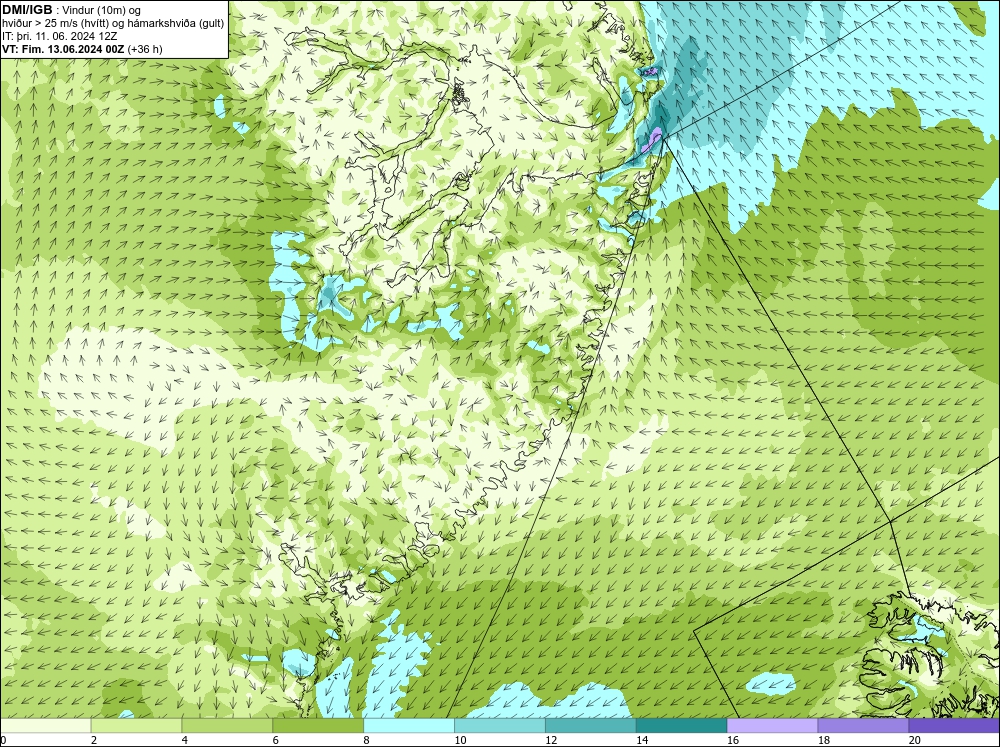Image resolution: width=1000 pixels, height=747 pixels.
Task: Click the 'IT: þri. 11. 06. 2024 12Z' line
Action: [60, 36]
